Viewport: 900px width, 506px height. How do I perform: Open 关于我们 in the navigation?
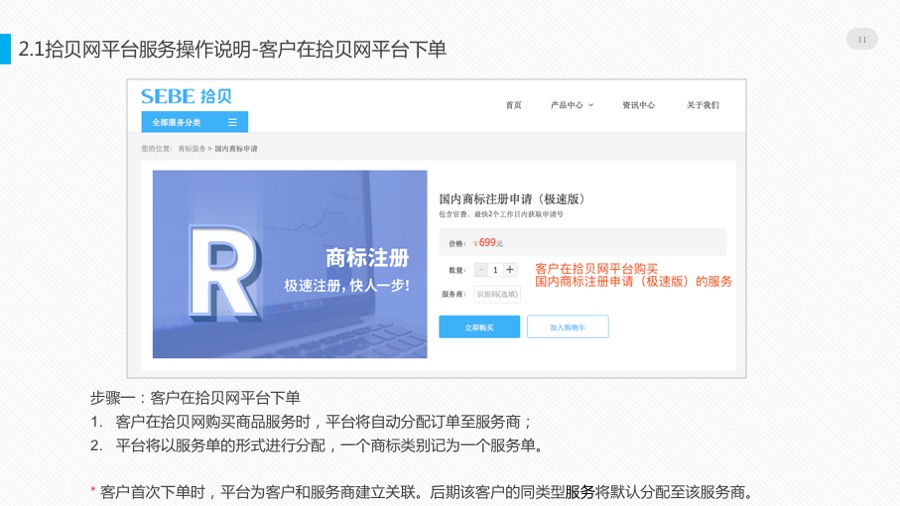[x=703, y=105]
